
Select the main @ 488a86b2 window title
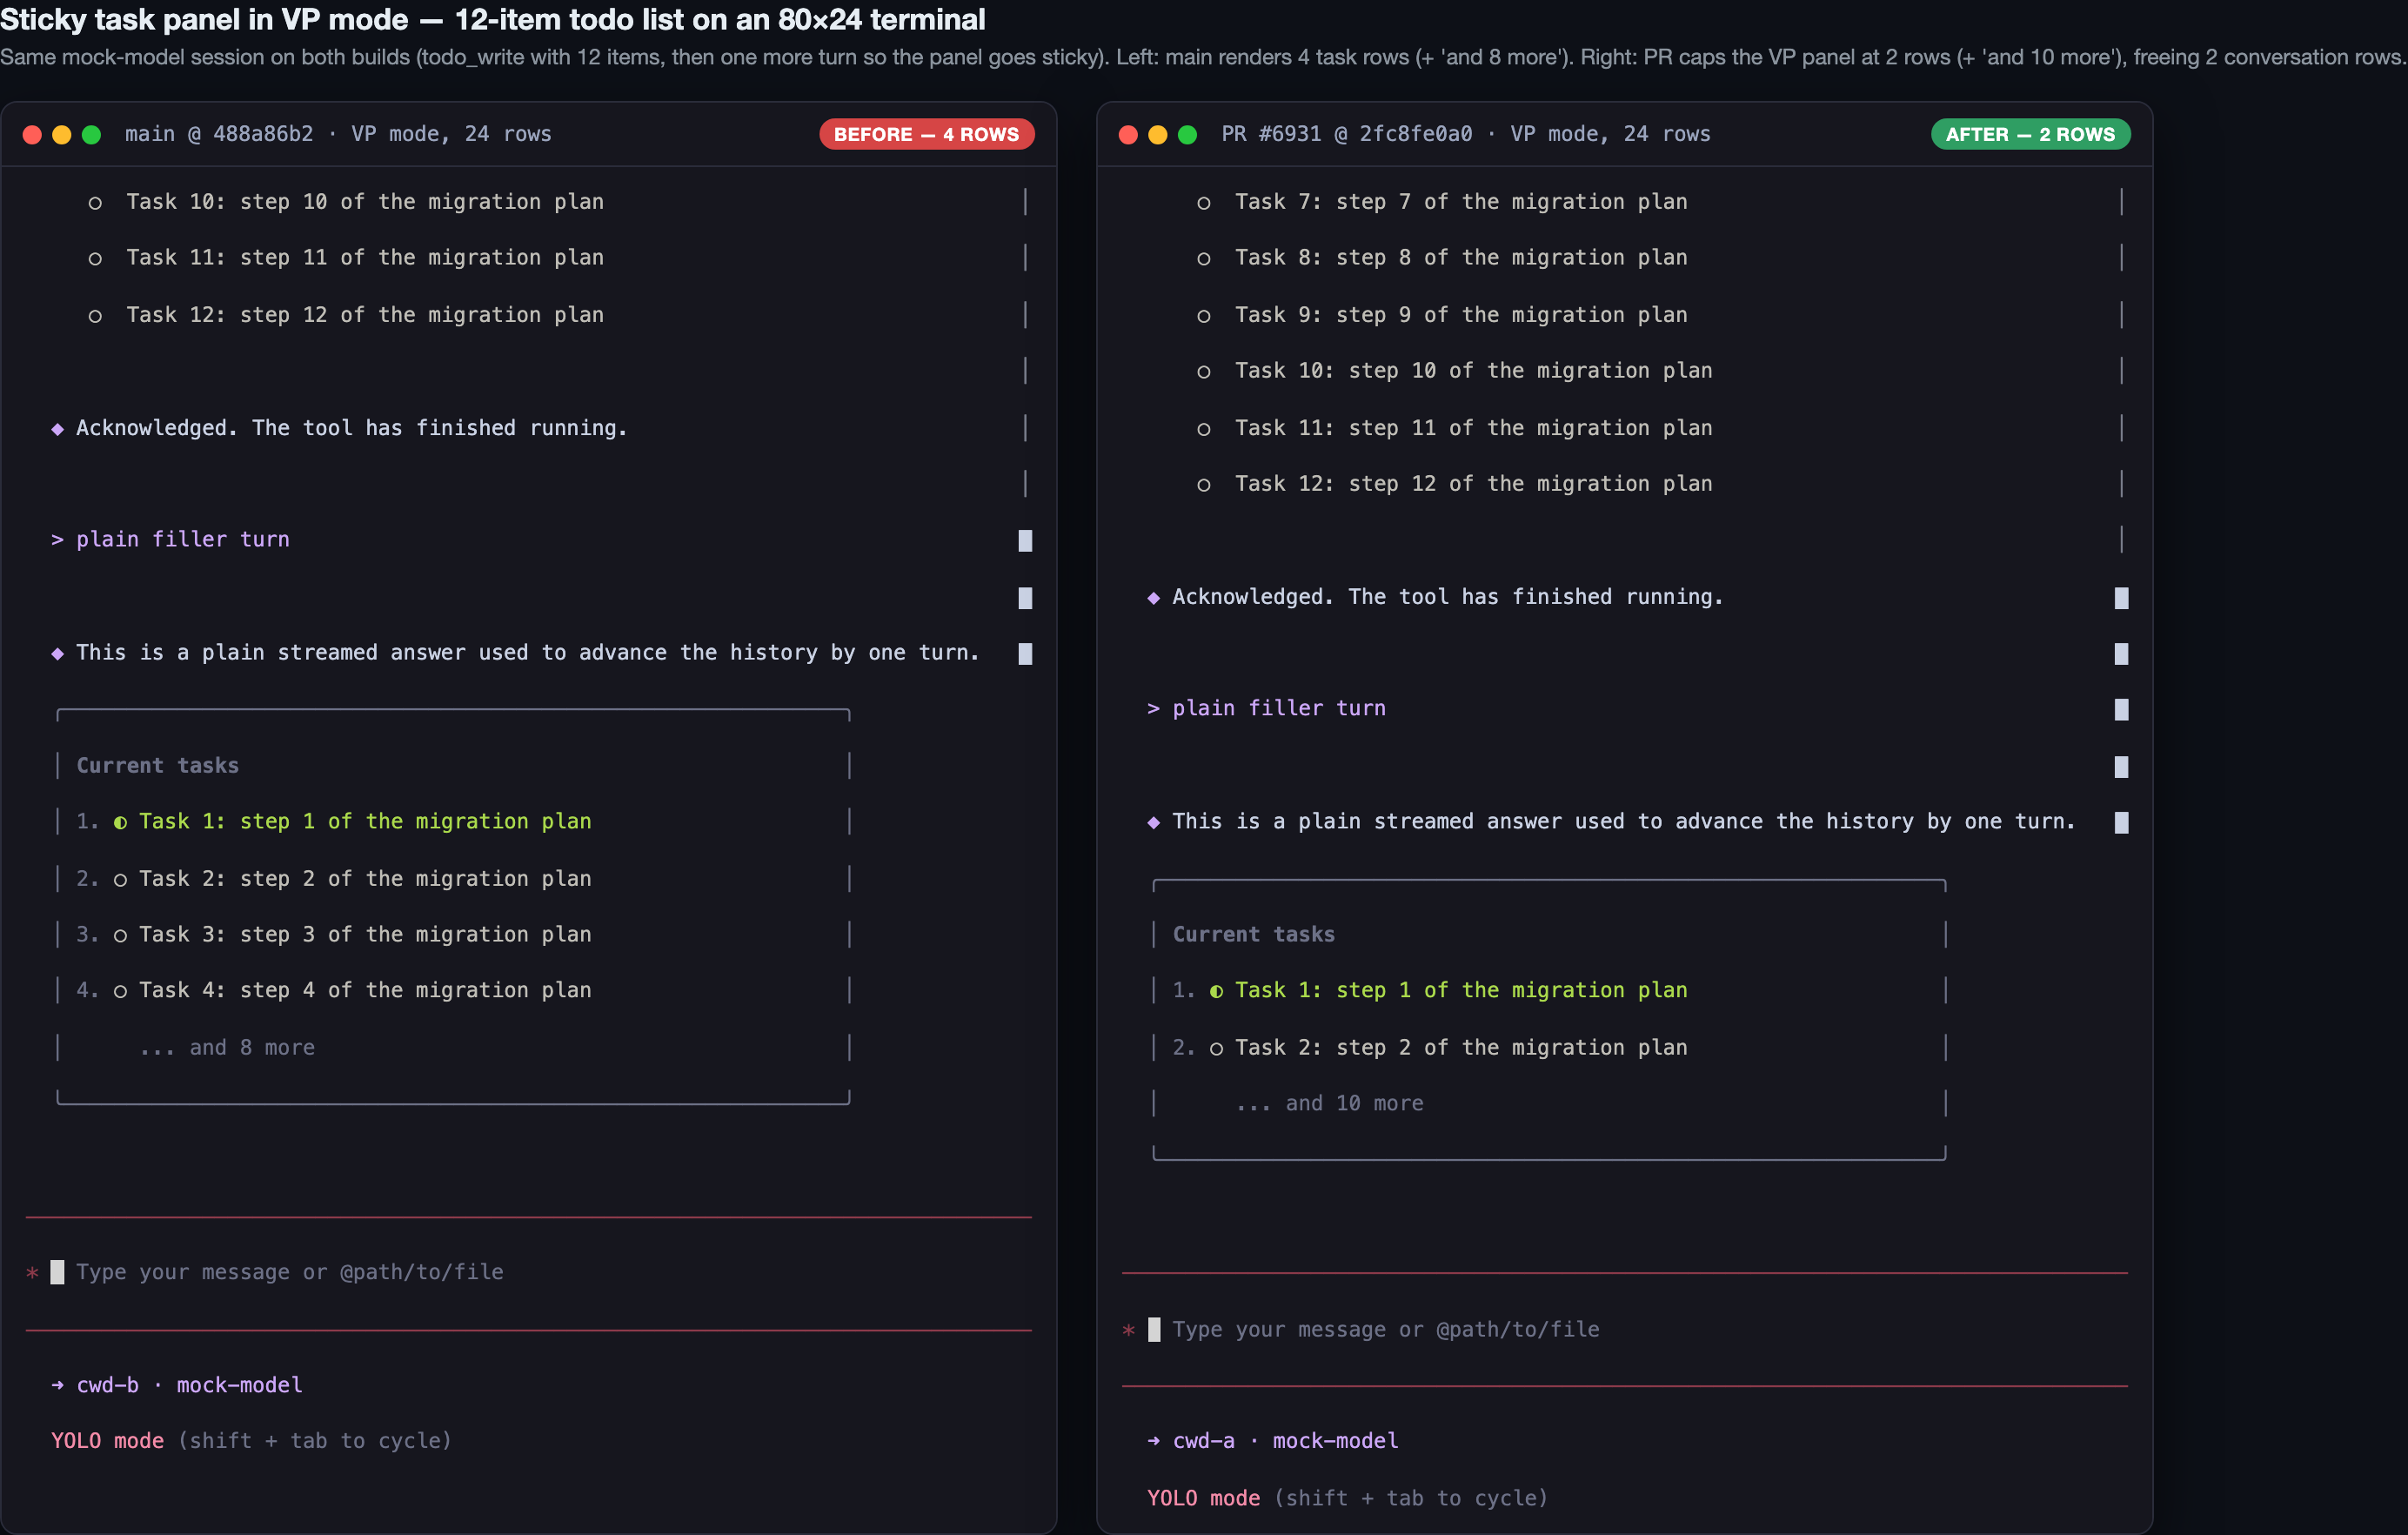point(338,134)
